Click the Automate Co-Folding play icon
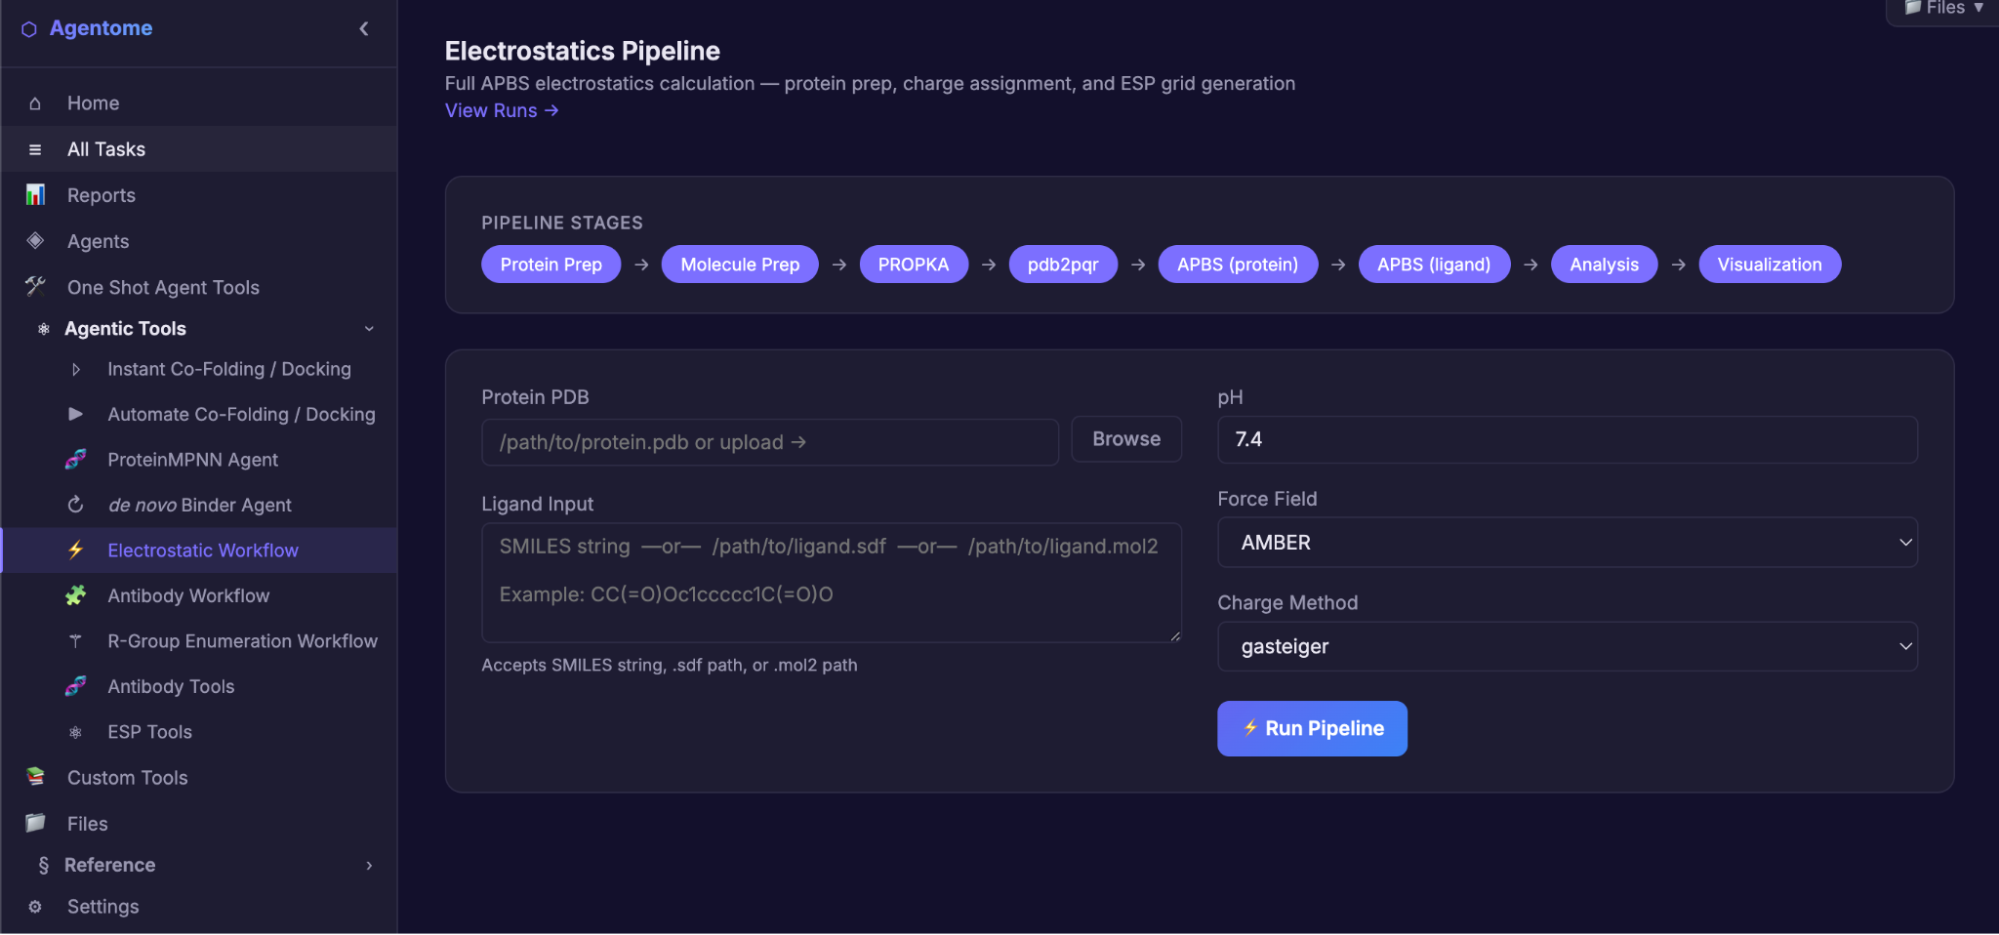 [x=76, y=414]
